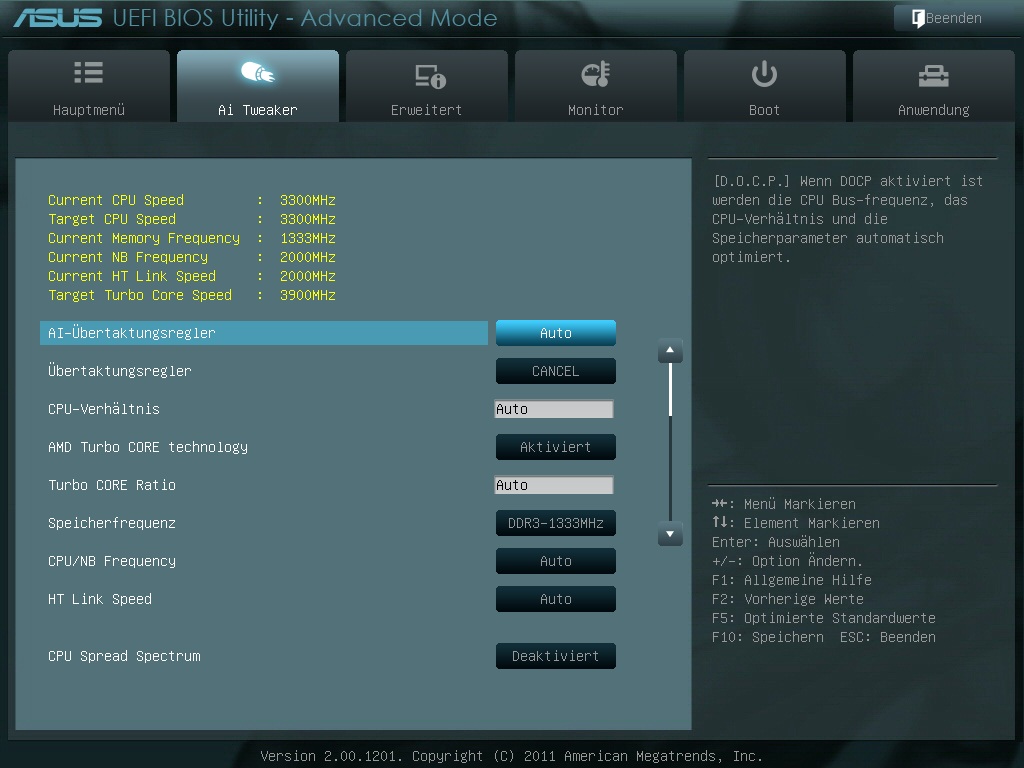The height and width of the screenshot is (768, 1024).
Task: Click the Target CPU Speed 3300MHz value
Action: [308, 219]
